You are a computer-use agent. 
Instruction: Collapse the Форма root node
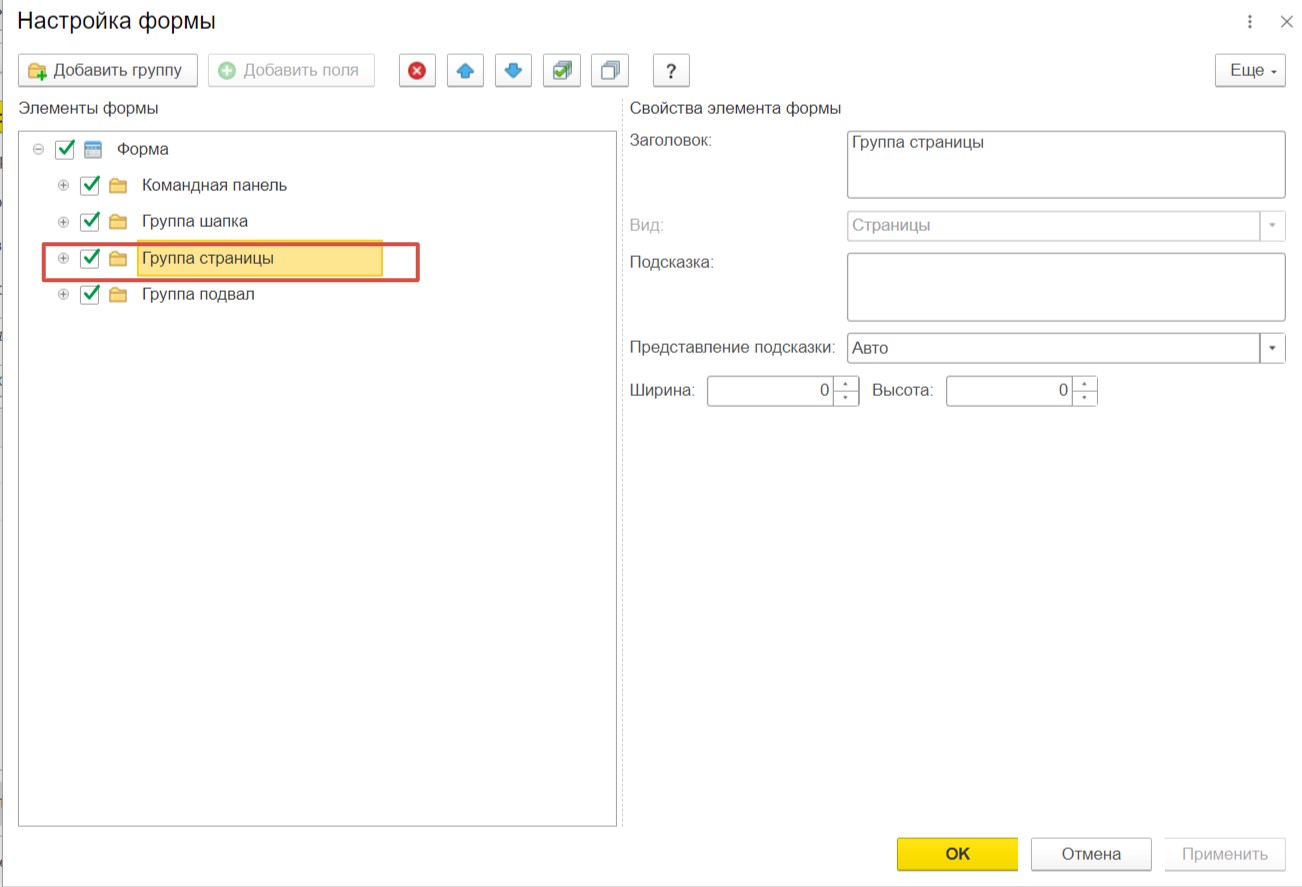click(x=39, y=149)
